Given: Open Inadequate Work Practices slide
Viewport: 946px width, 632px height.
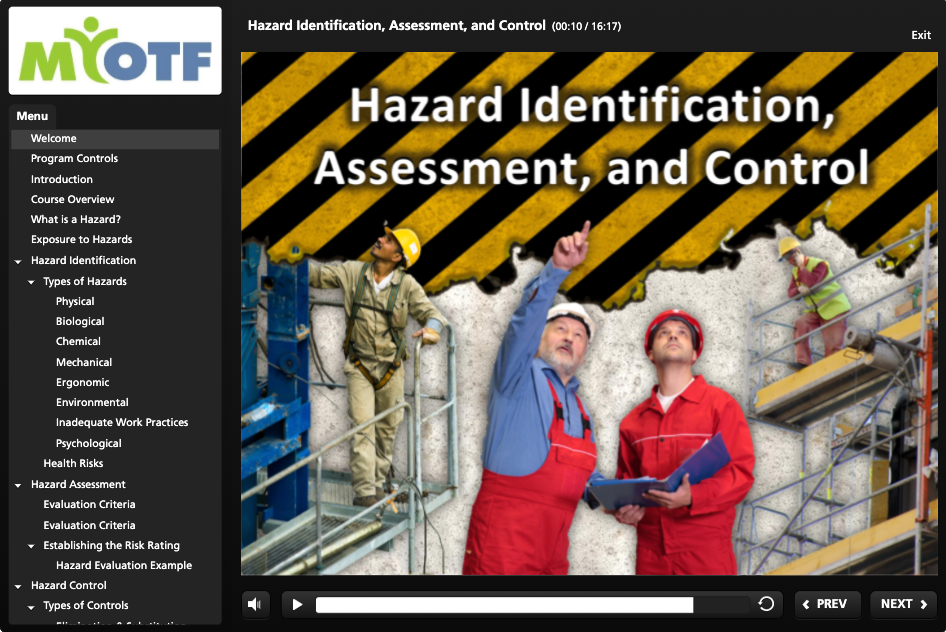Looking at the screenshot, I should pyautogui.click(x=122, y=423).
